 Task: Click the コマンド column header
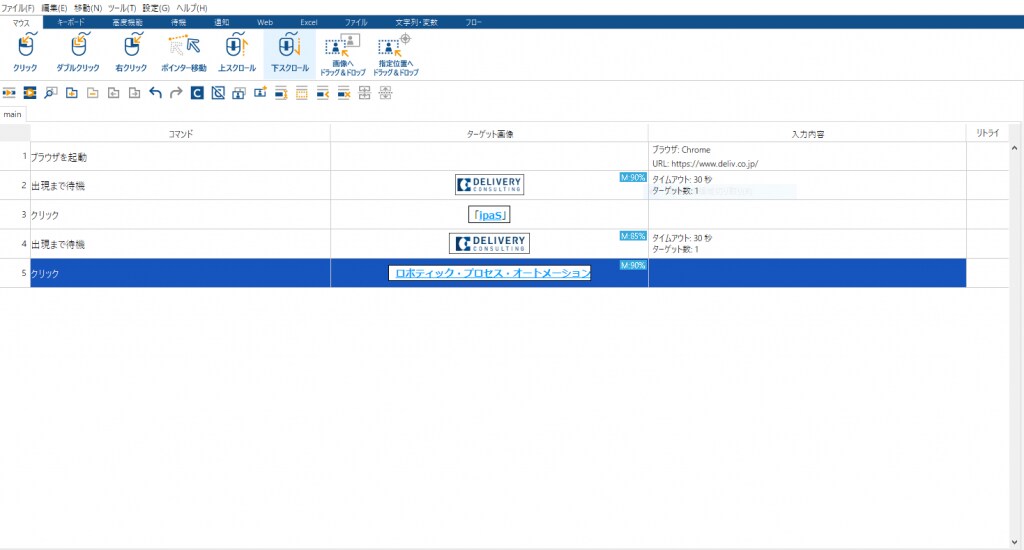(181, 134)
